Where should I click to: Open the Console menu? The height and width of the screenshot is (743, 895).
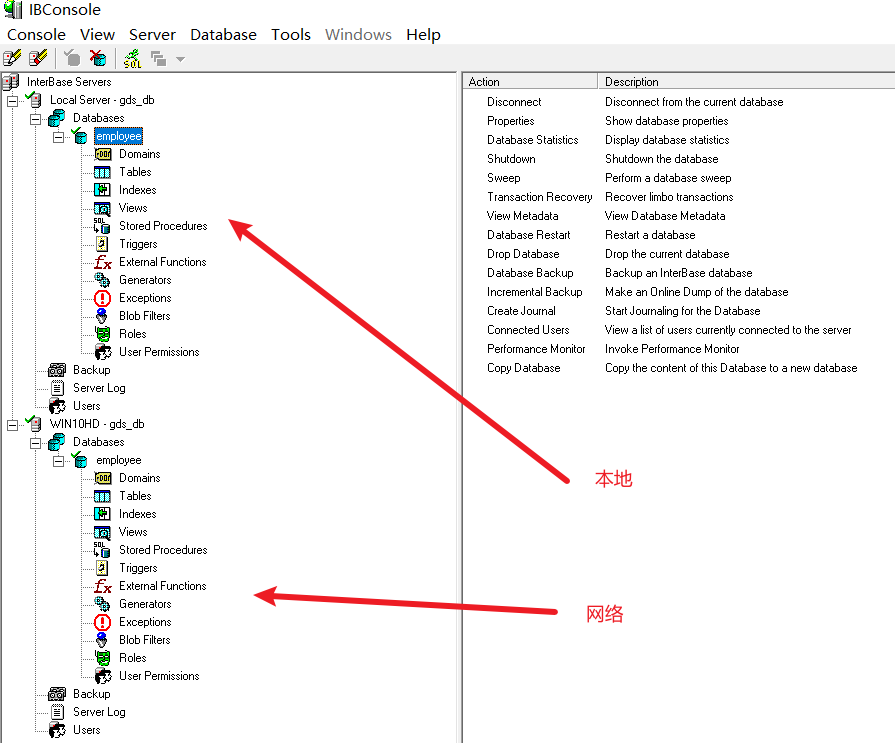36,35
